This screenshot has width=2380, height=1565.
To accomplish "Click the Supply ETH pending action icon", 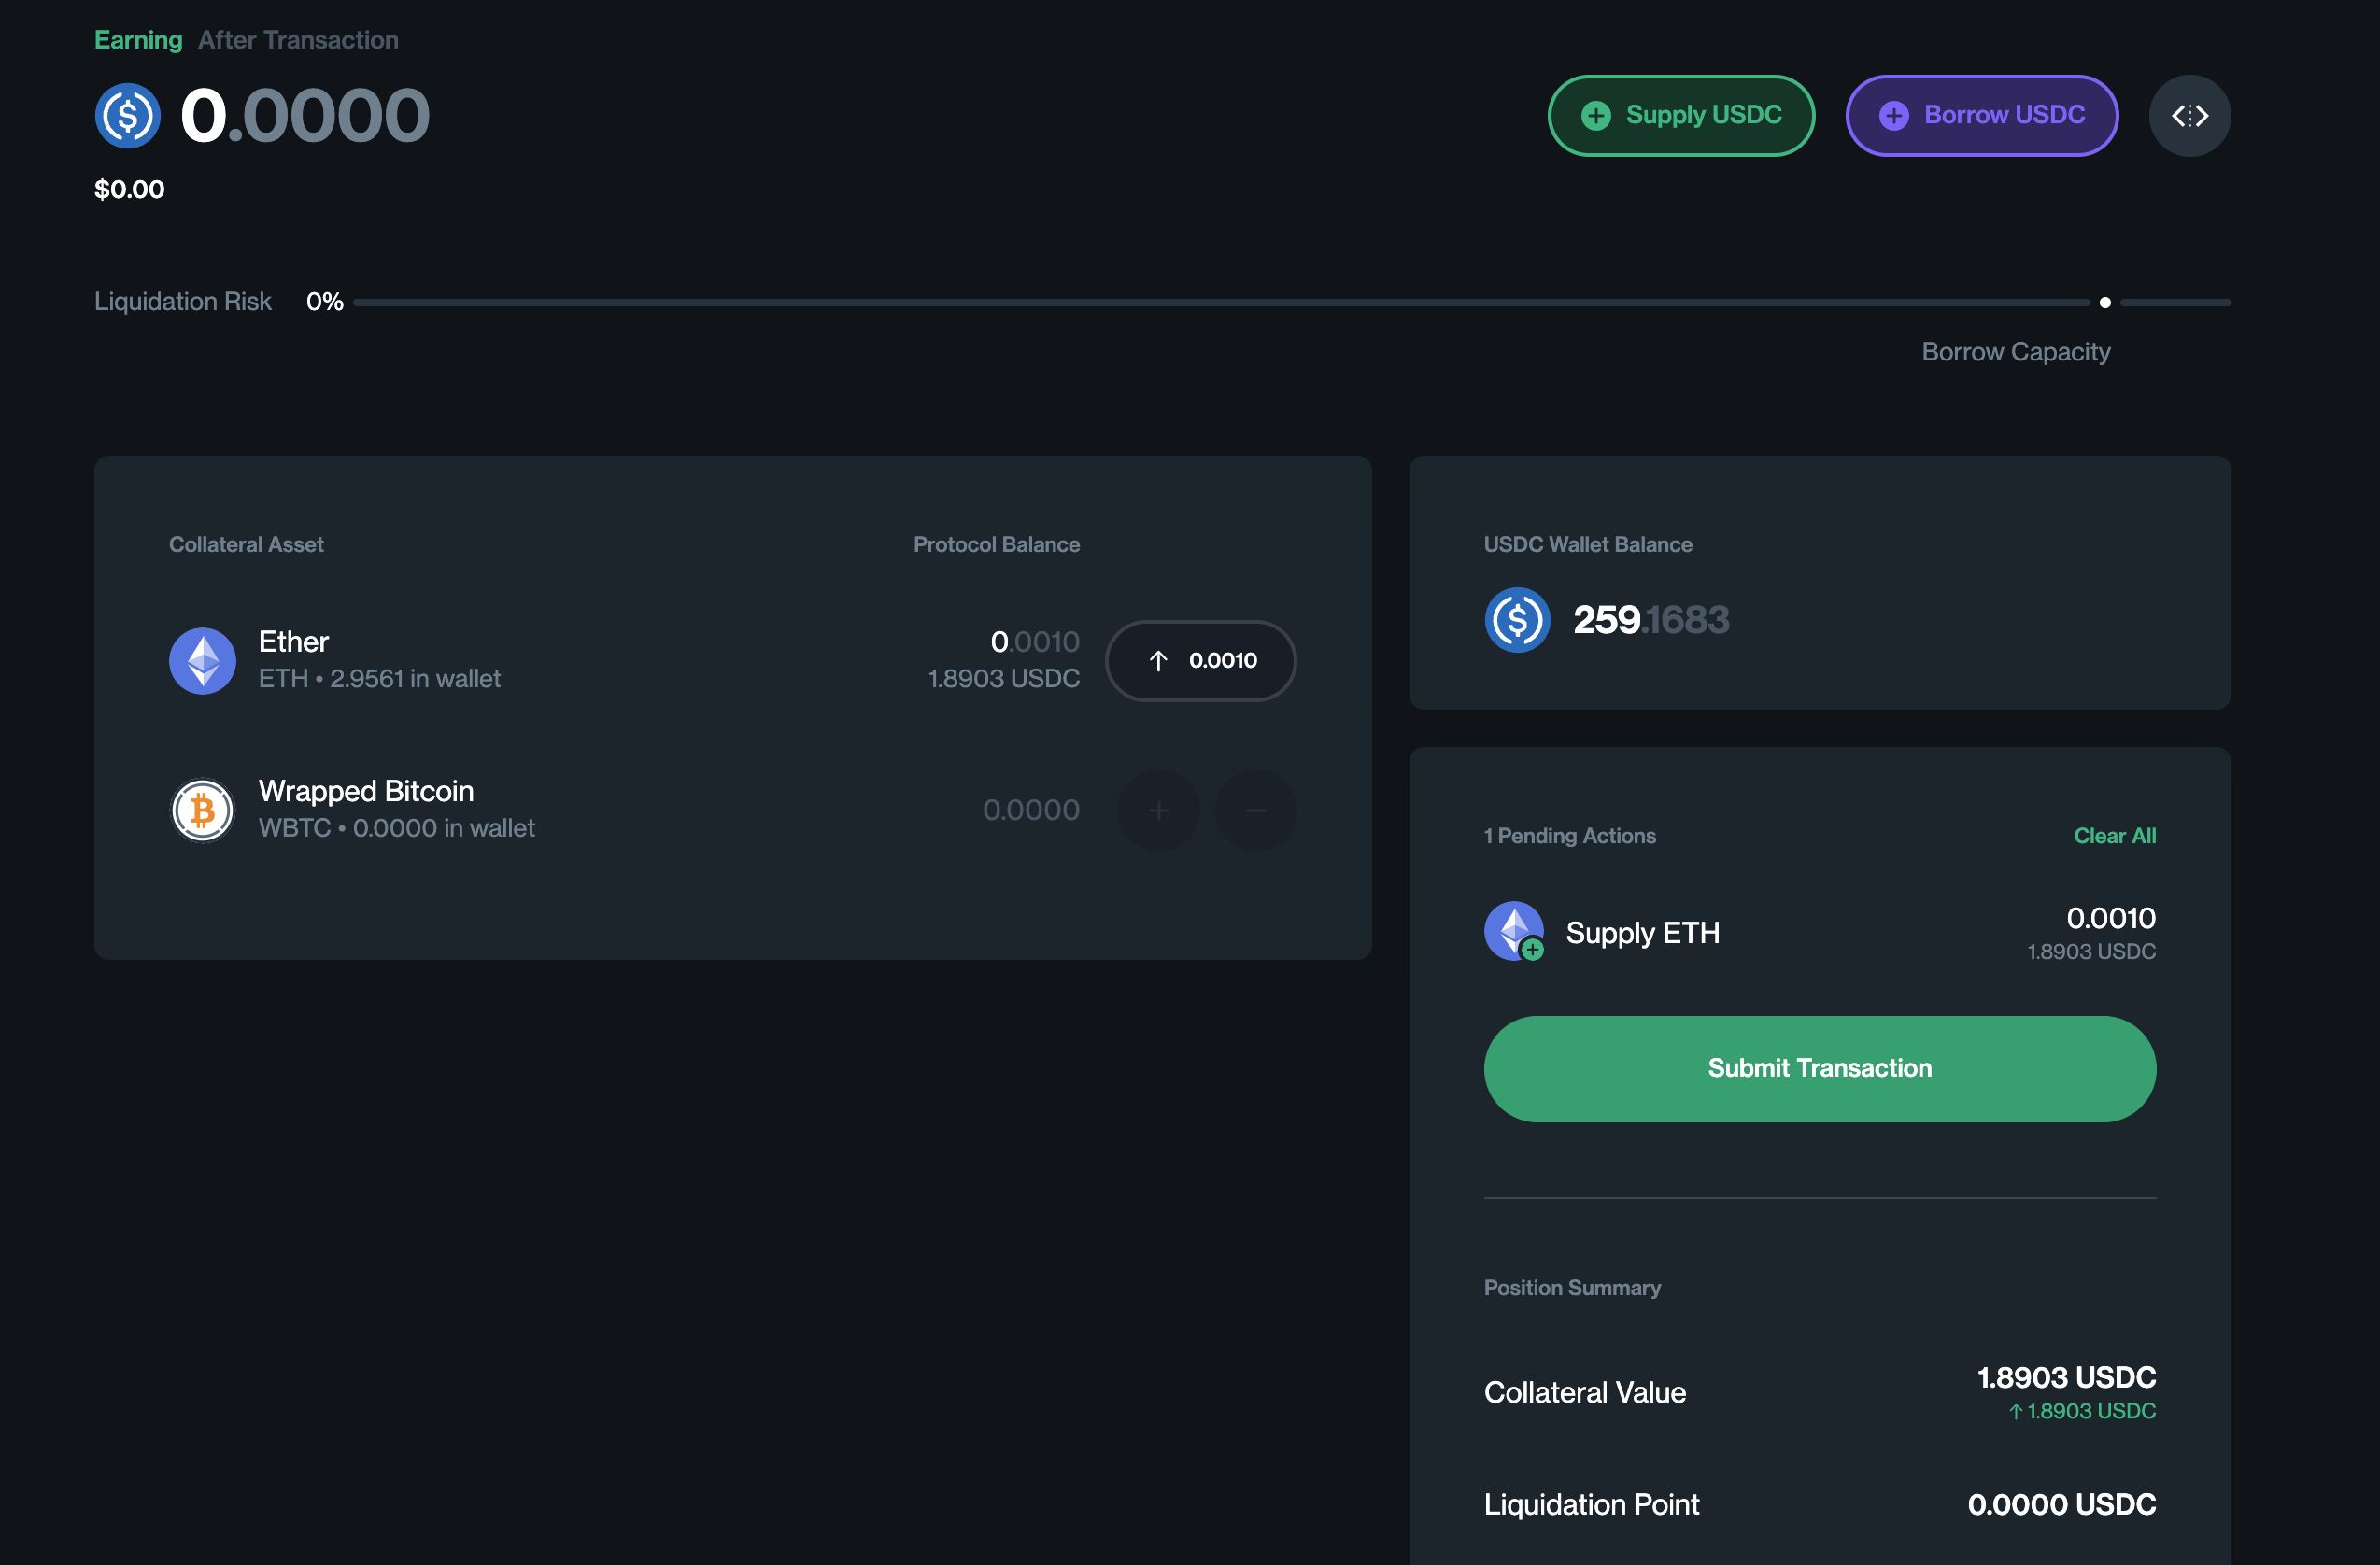I will coord(1513,931).
